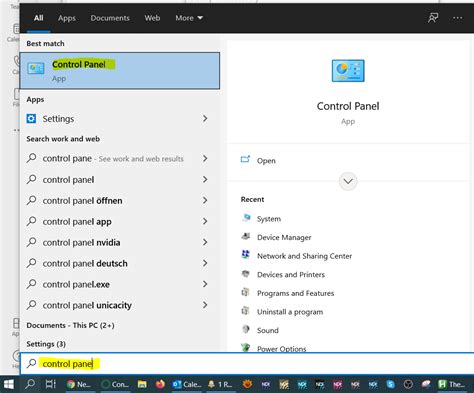
Task: Click the 'Documents - This PC (2+)' heading
Action: tap(70, 325)
